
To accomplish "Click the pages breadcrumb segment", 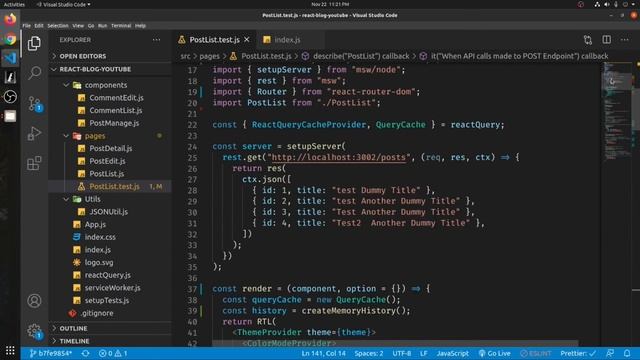I will [x=209, y=56].
